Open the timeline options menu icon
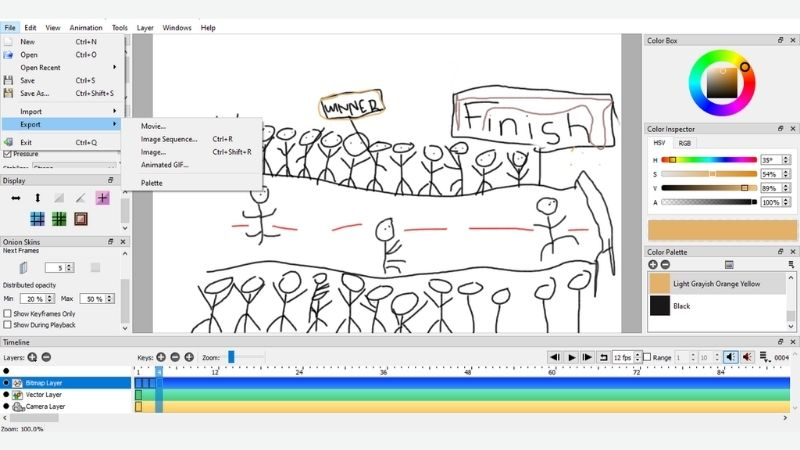The height and width of the screenshot is (450, 800). pos(764,357)
